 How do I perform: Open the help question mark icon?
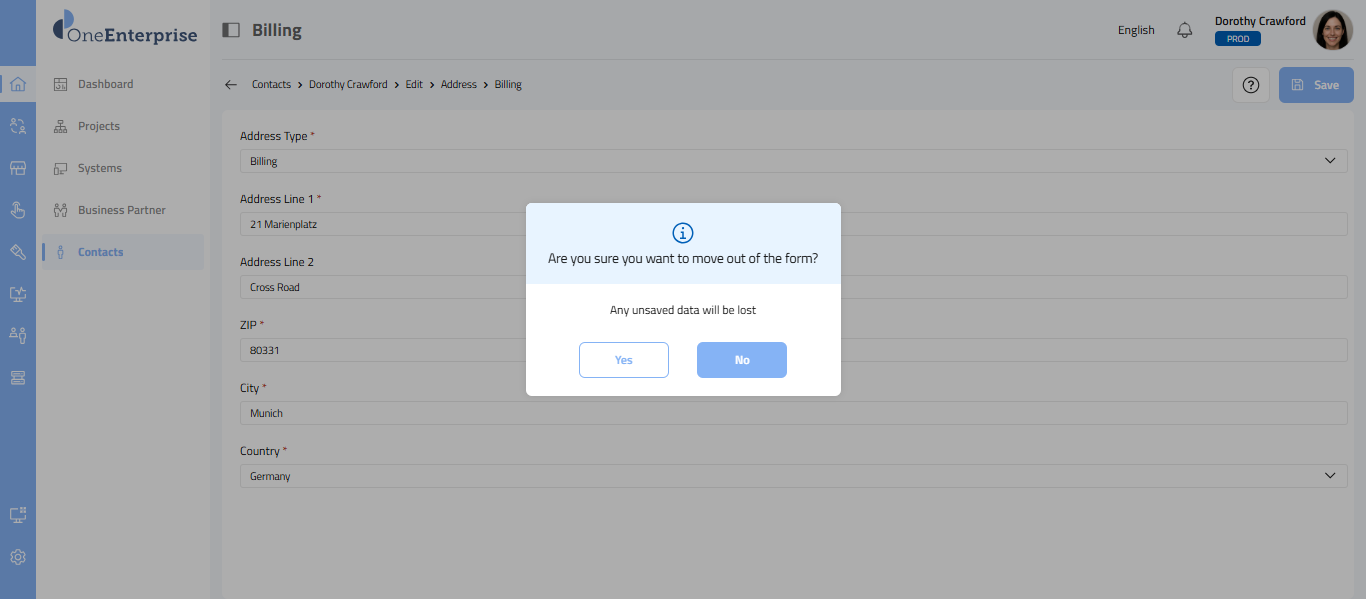[1250, 85]
